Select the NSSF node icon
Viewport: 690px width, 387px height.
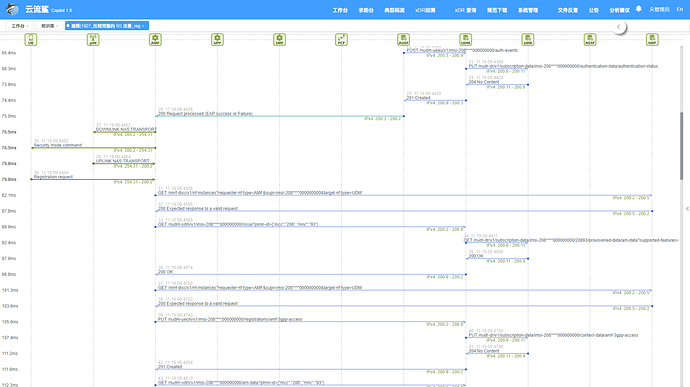point(590,40)
